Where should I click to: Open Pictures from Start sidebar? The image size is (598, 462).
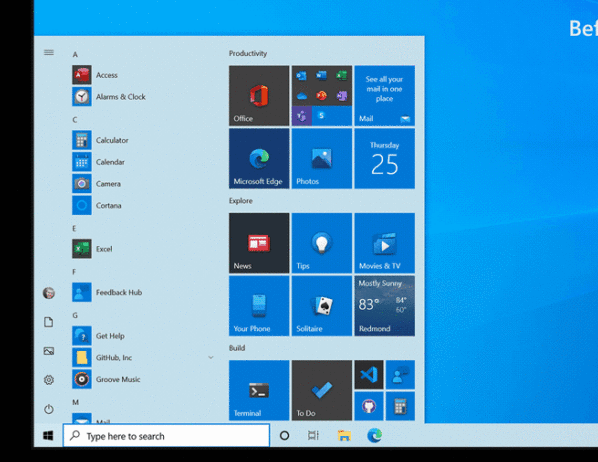48,351
